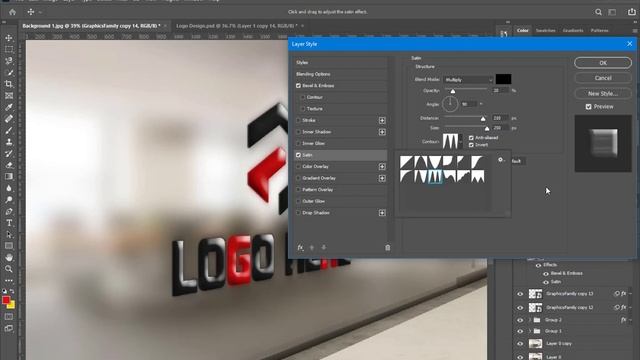The width and height of the screenshot is (640, 360).
Task: Select the Eyedropper tool
Action: tap(9, 107)
